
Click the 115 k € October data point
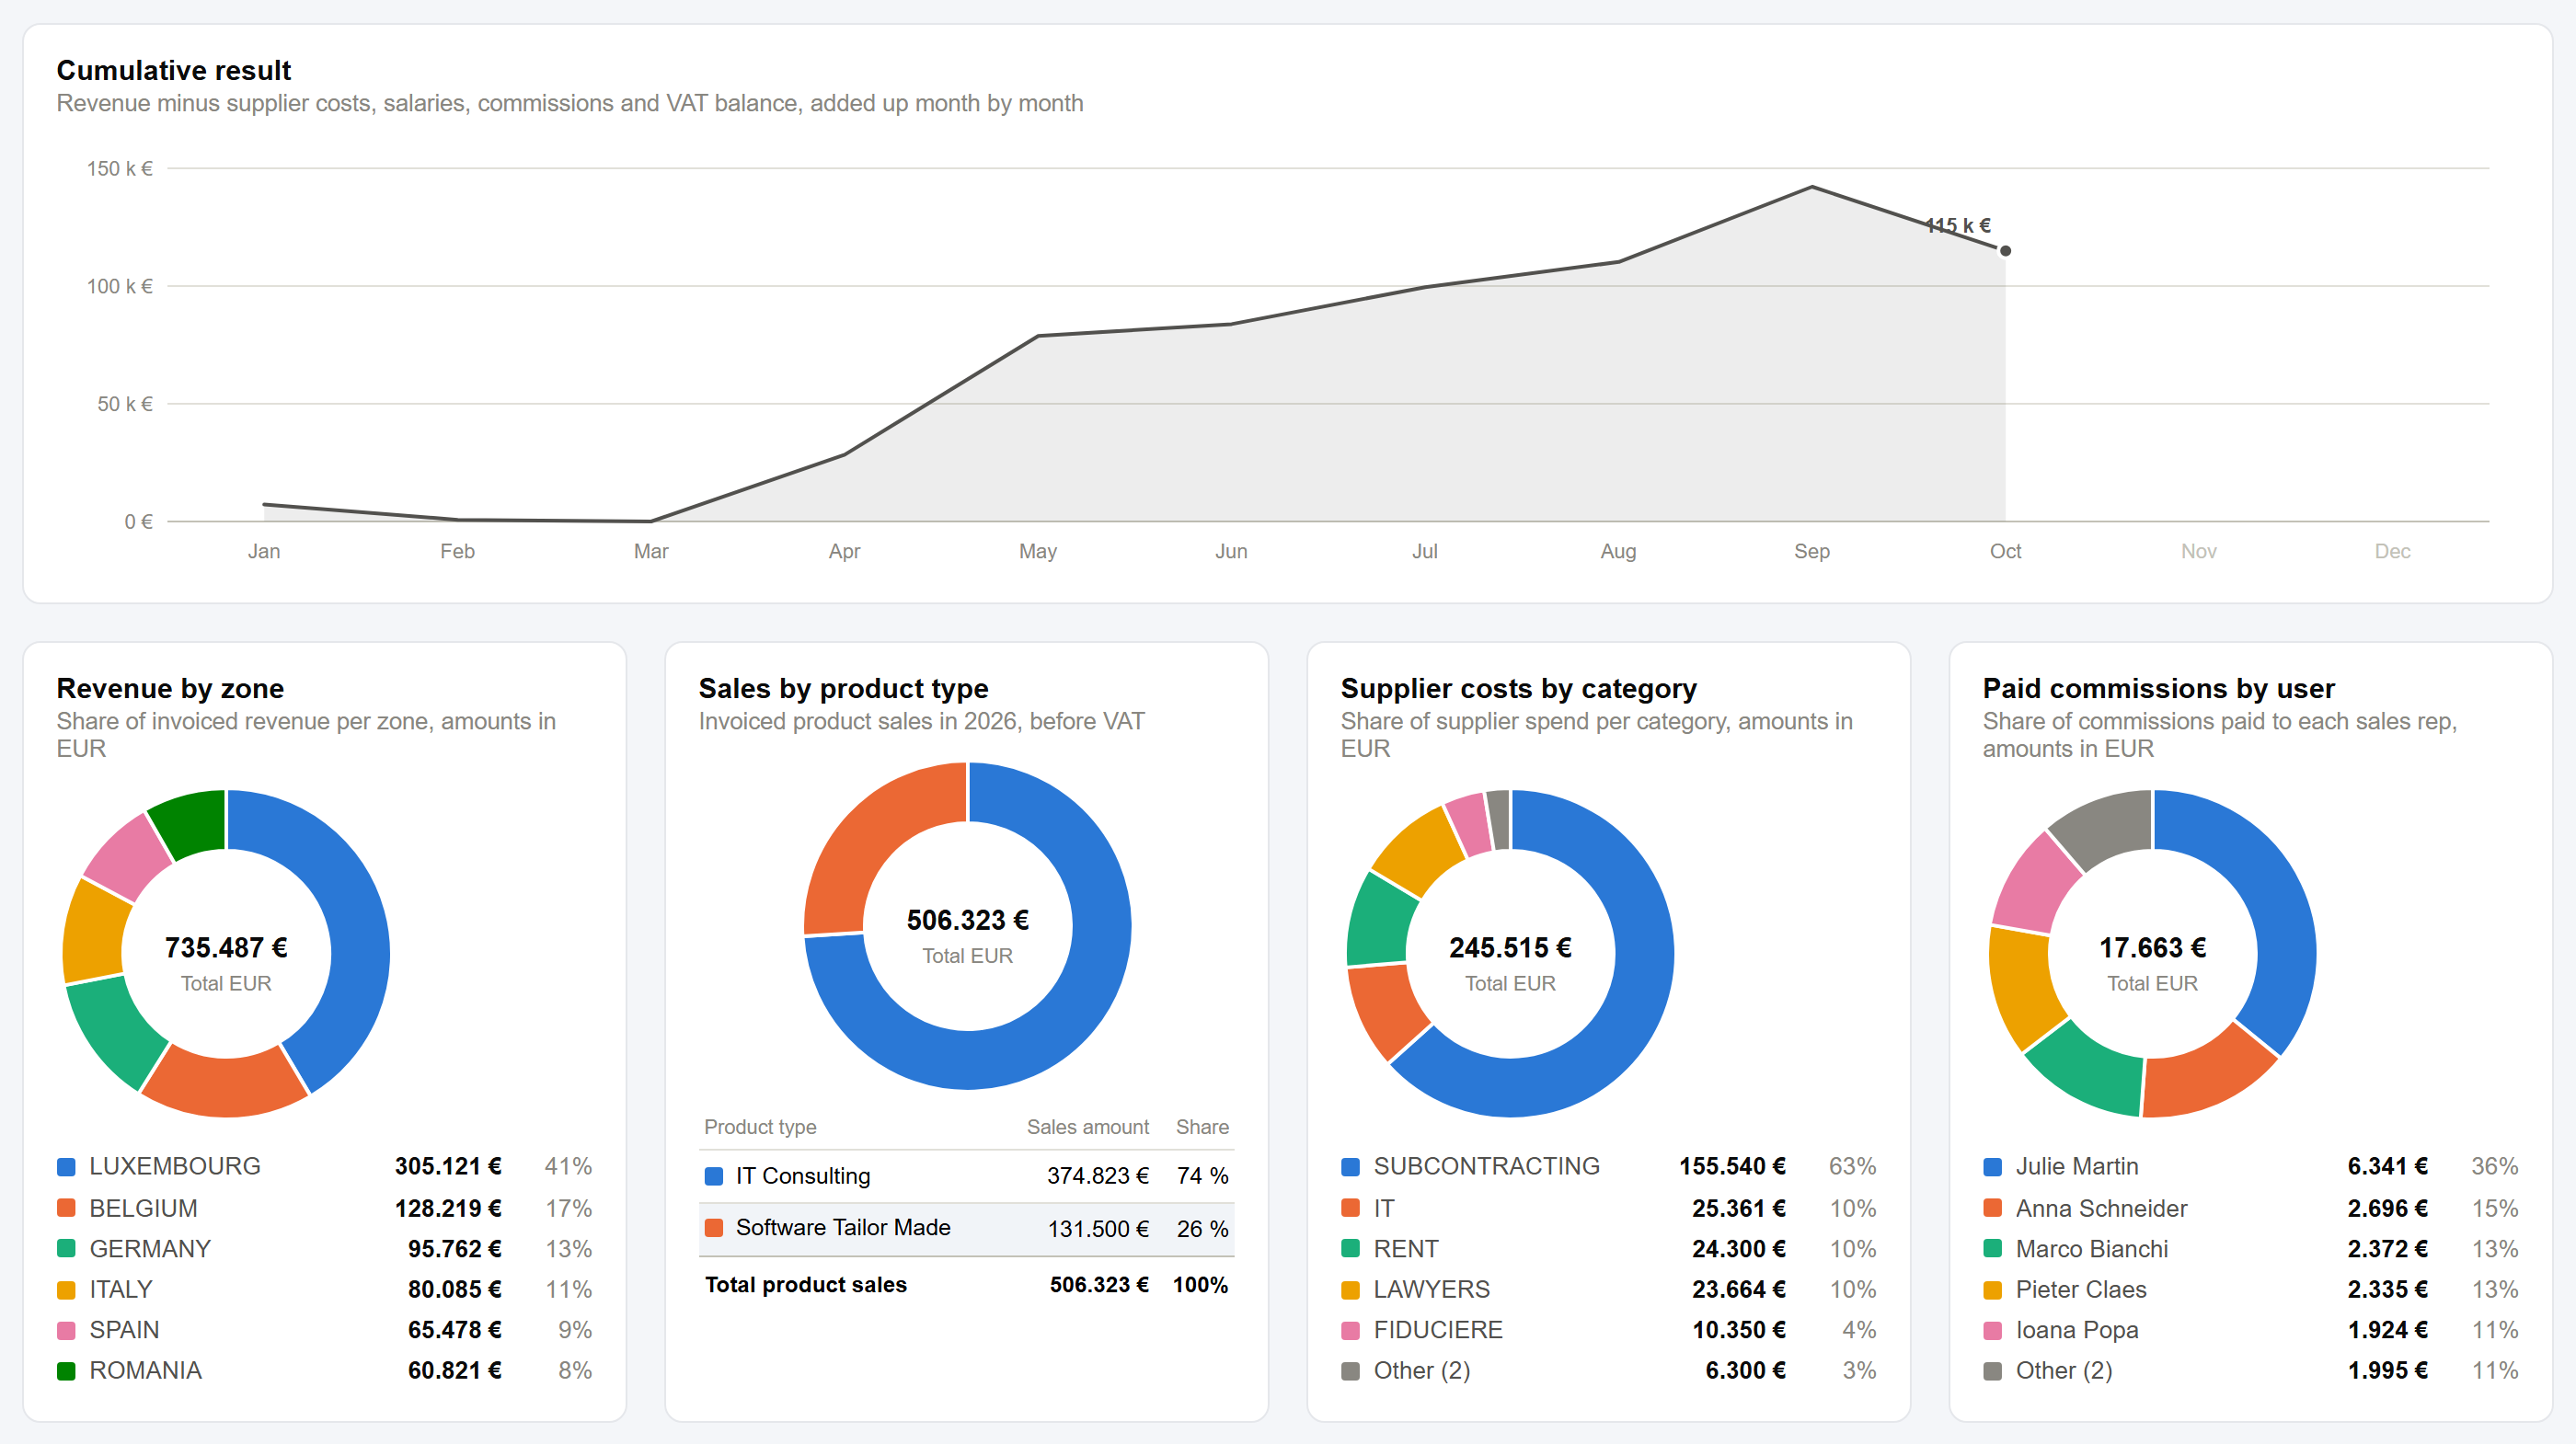(2005, 250)
